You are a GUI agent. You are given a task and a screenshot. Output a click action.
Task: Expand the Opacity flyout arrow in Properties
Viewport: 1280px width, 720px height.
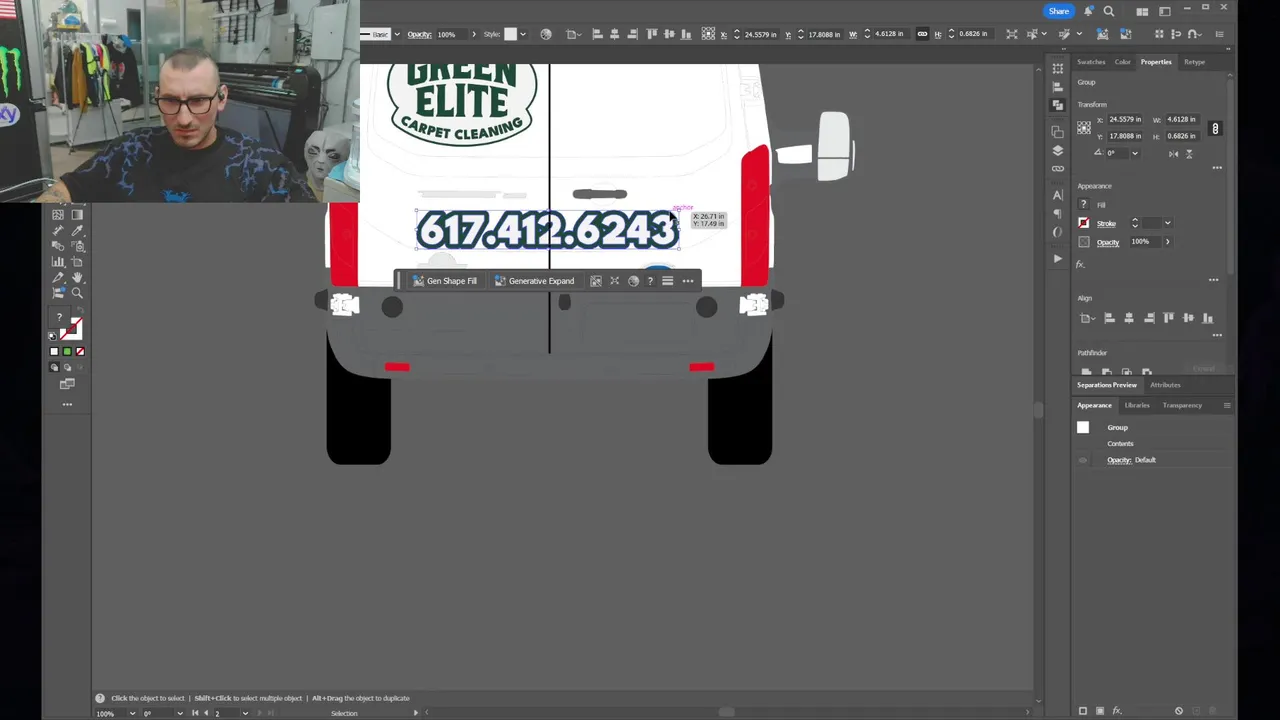[1168, 242]
